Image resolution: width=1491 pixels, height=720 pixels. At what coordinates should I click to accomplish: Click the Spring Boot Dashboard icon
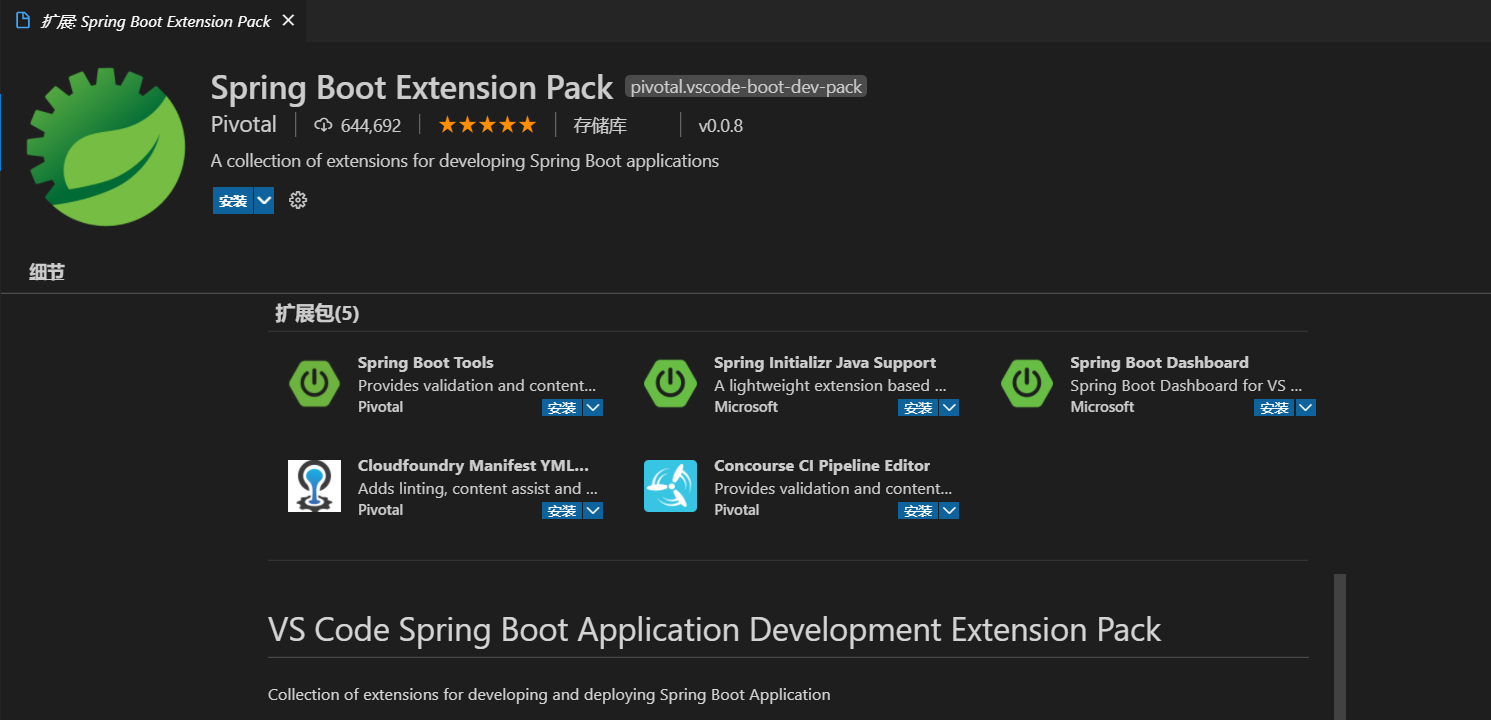pyautogui.click(x=1026, y=383)
